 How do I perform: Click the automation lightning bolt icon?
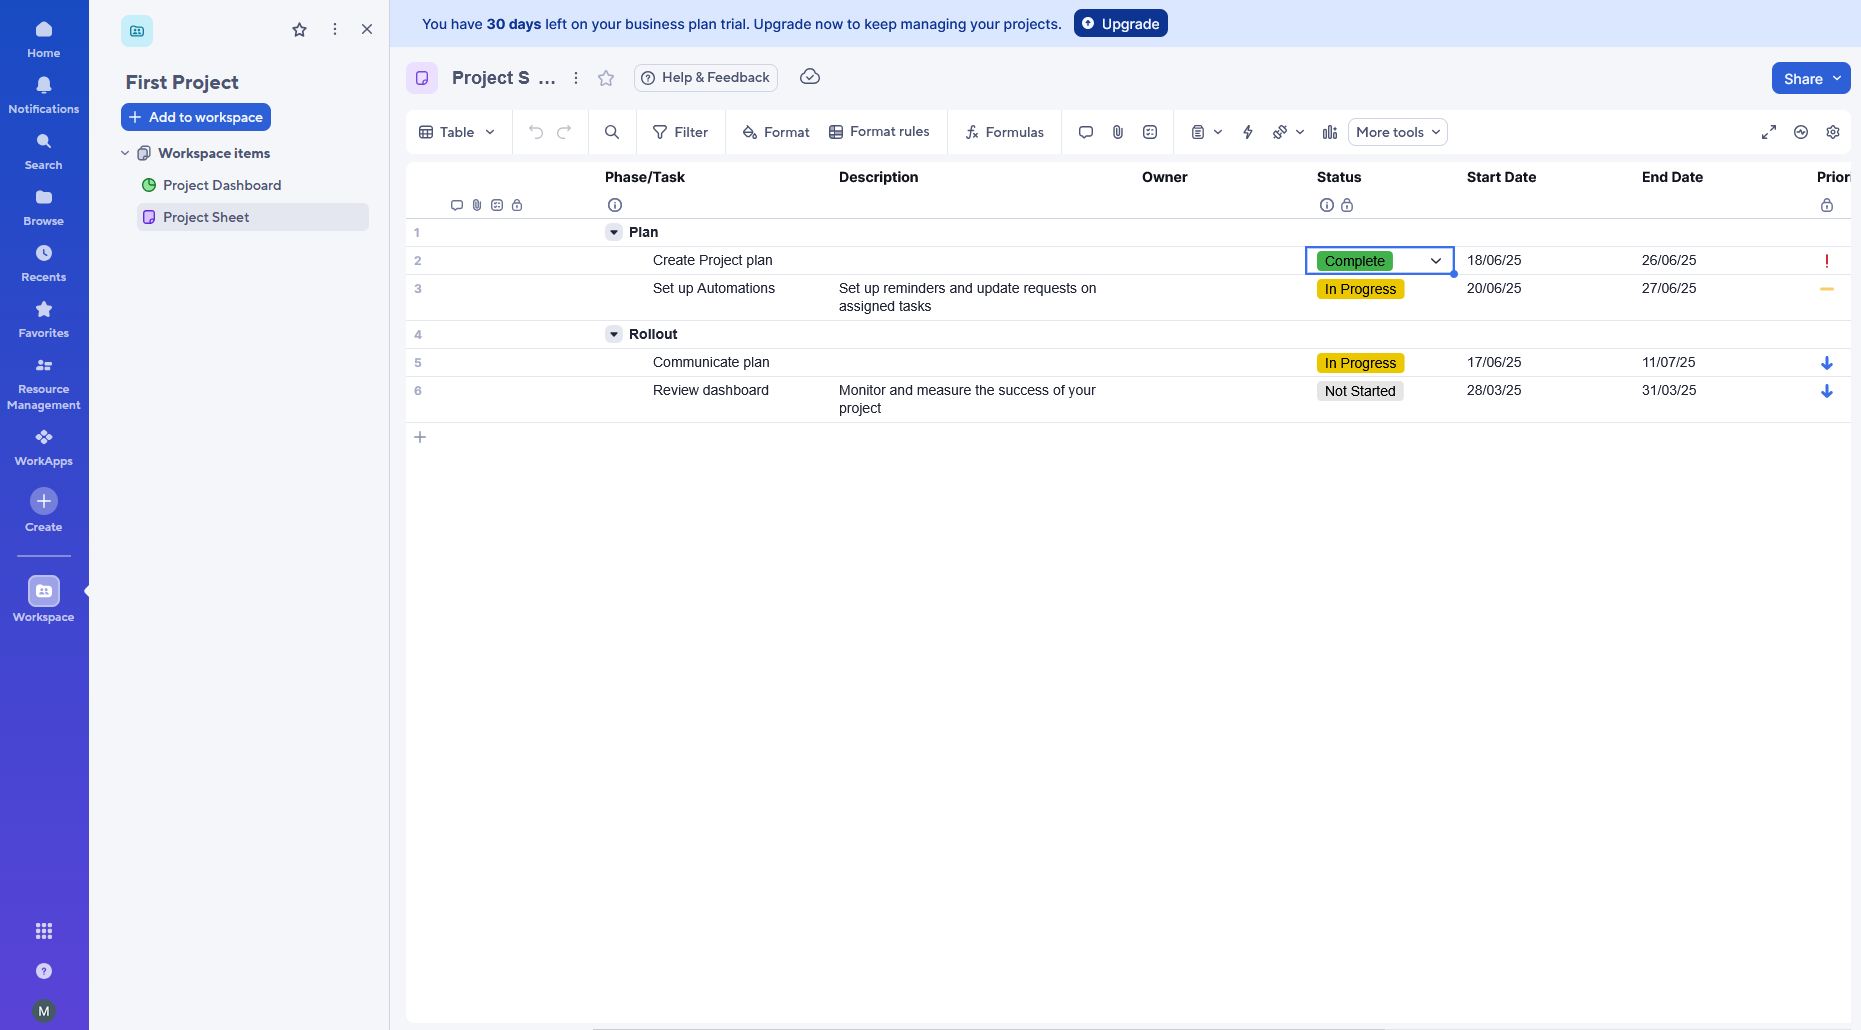pos(1247,131)
